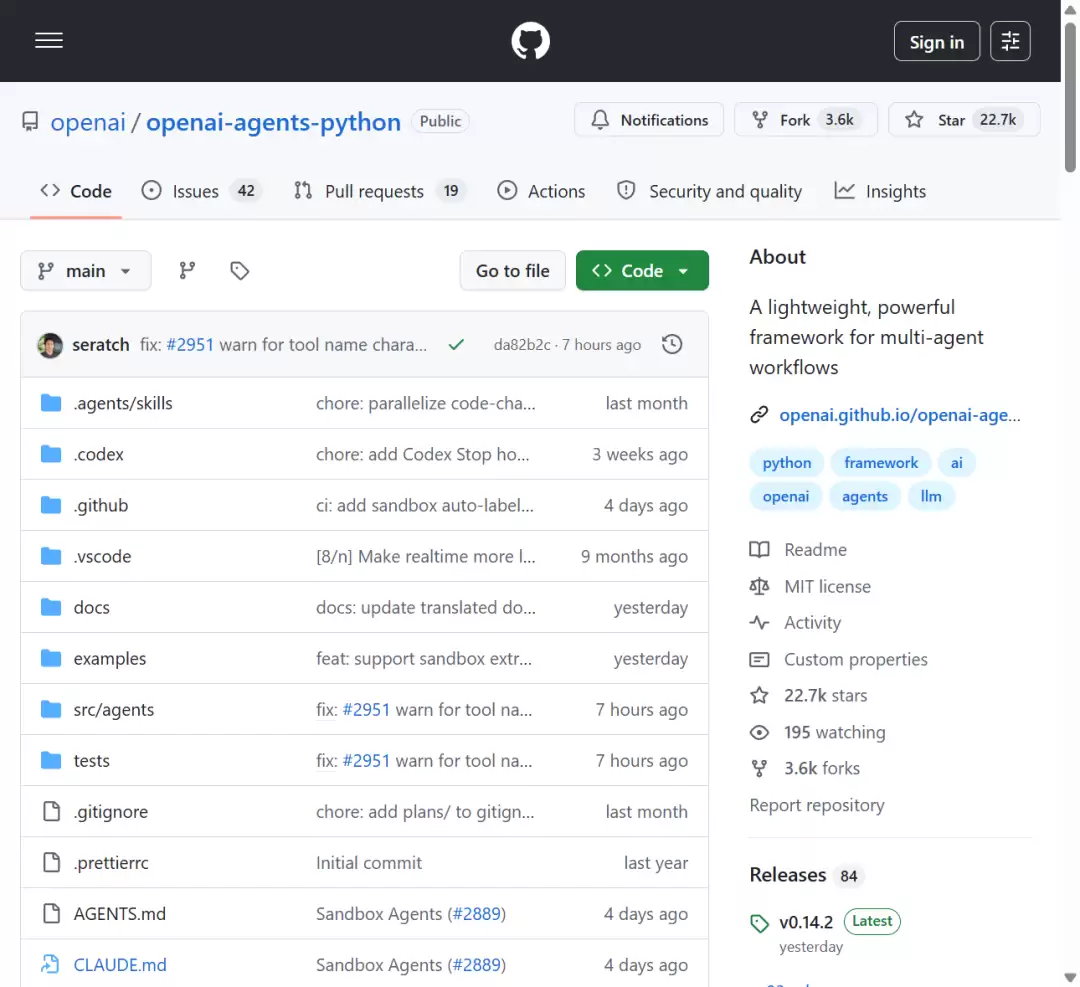Expand the main branch selector dropdown

click(x=85, y=271)
